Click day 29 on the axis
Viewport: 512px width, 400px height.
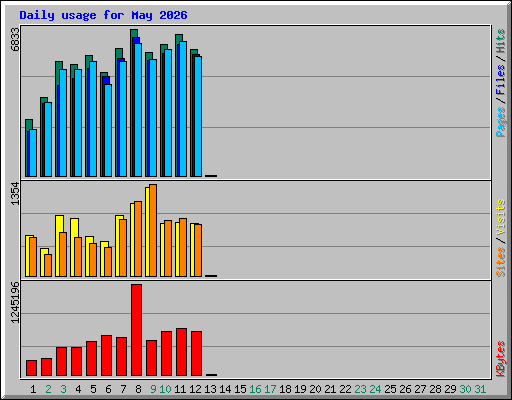450,389
